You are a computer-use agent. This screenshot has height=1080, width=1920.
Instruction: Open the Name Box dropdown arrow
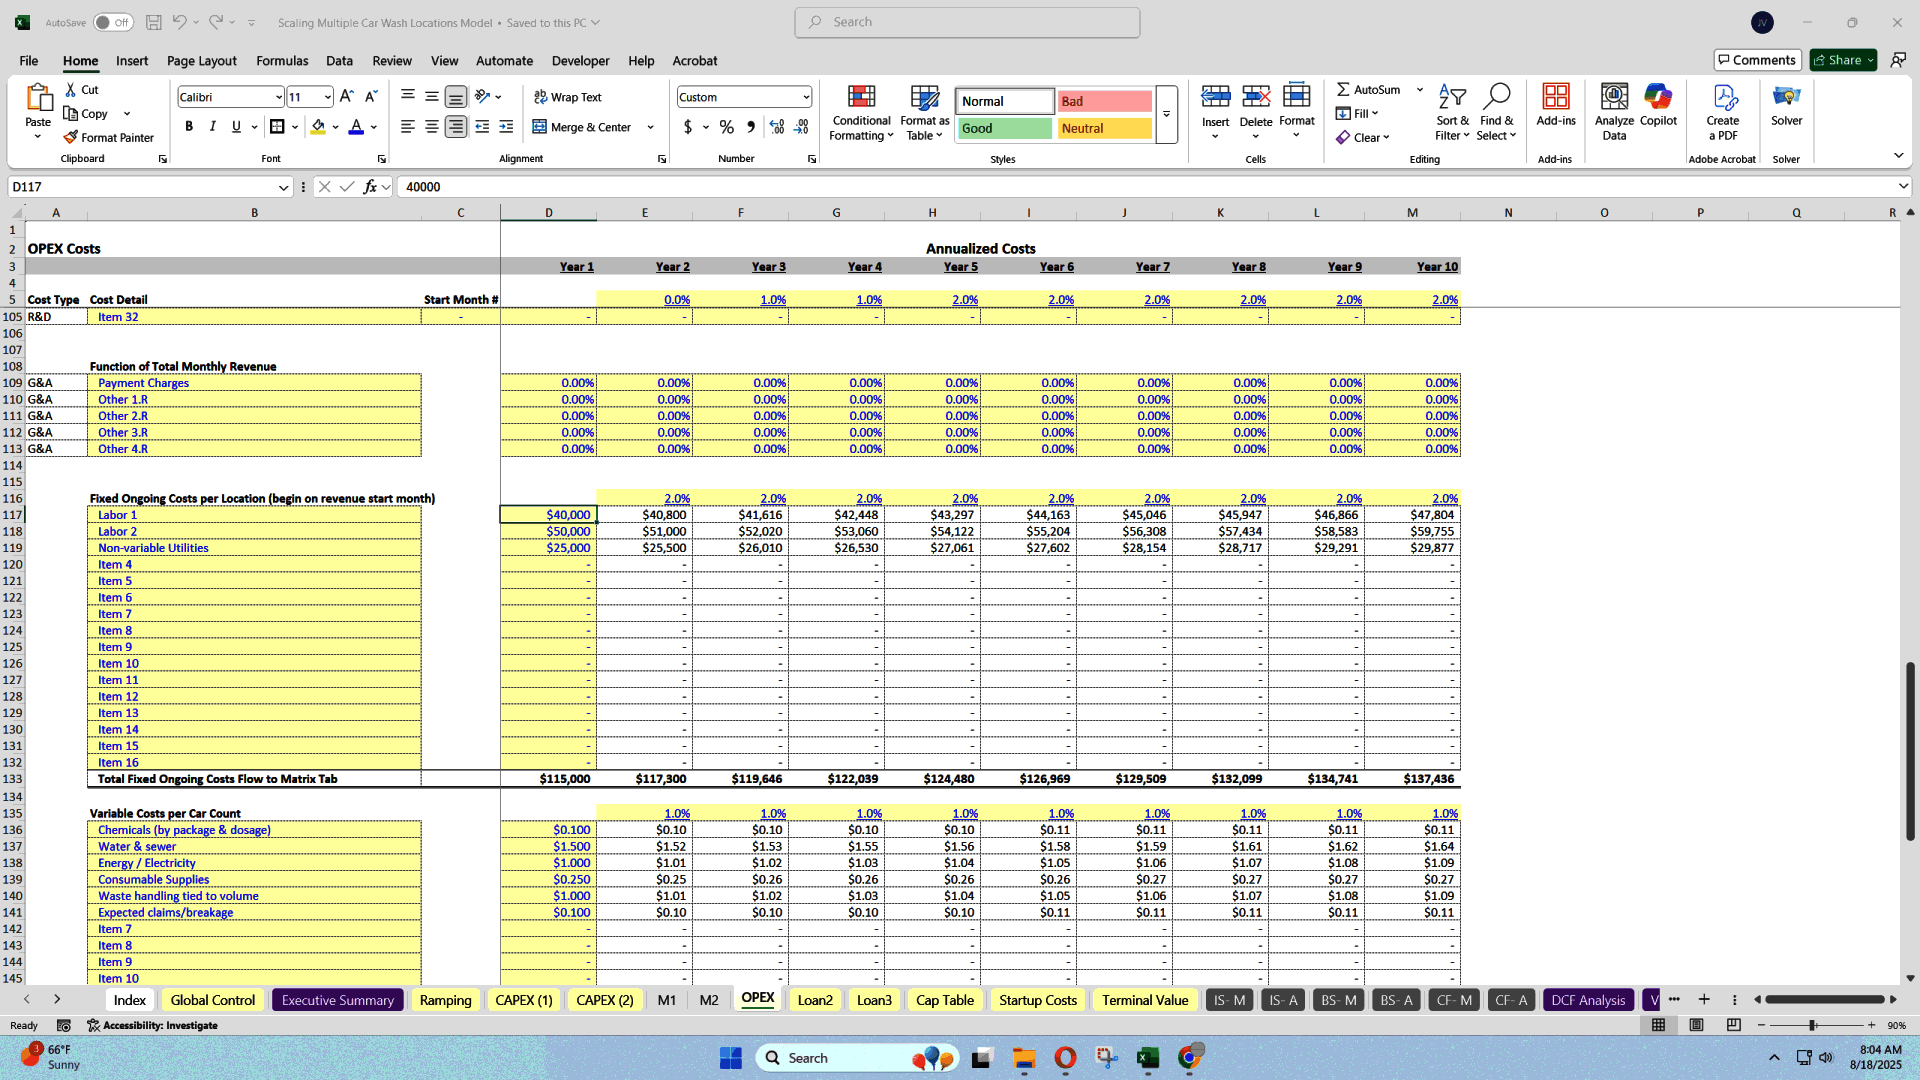pyautogui.click(x=283, y=187)
